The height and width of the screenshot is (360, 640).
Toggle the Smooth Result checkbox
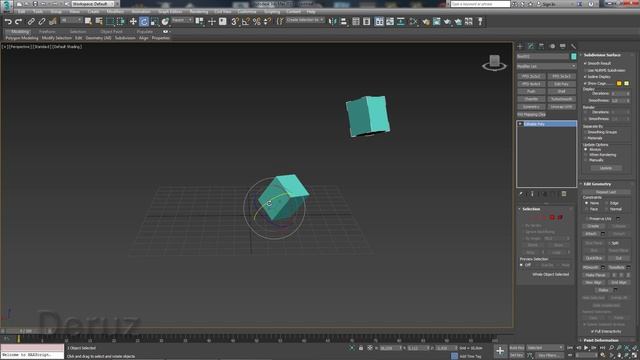pyautogui.click(x=585, y=63)
